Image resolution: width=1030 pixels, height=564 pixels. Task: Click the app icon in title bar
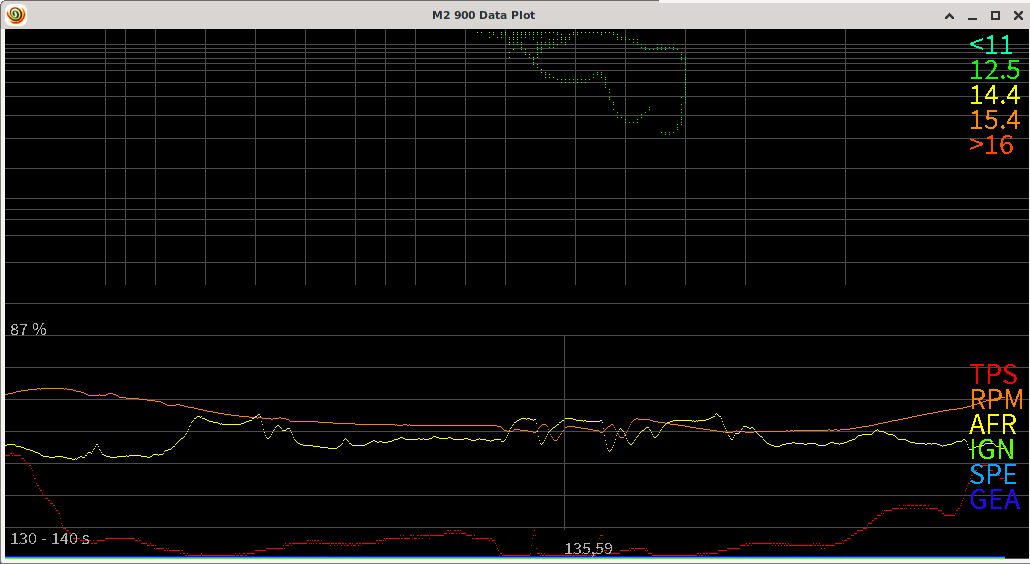15,15
